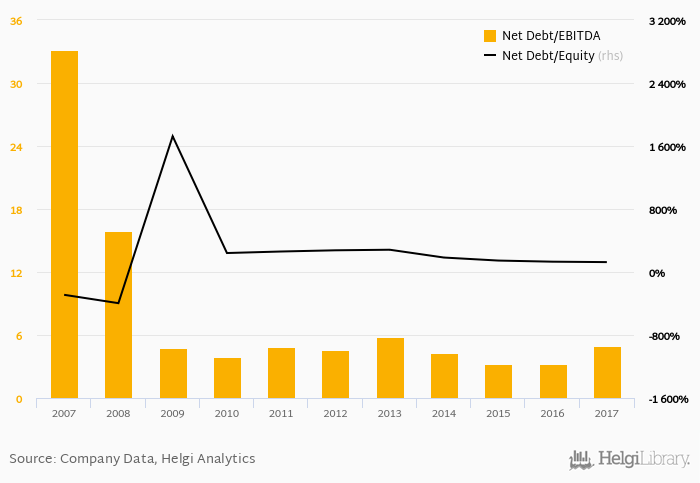Viewport: 700px width, 483px height.
Task: Click the 2015 orange bar
Action: click(x=498, y=381)
